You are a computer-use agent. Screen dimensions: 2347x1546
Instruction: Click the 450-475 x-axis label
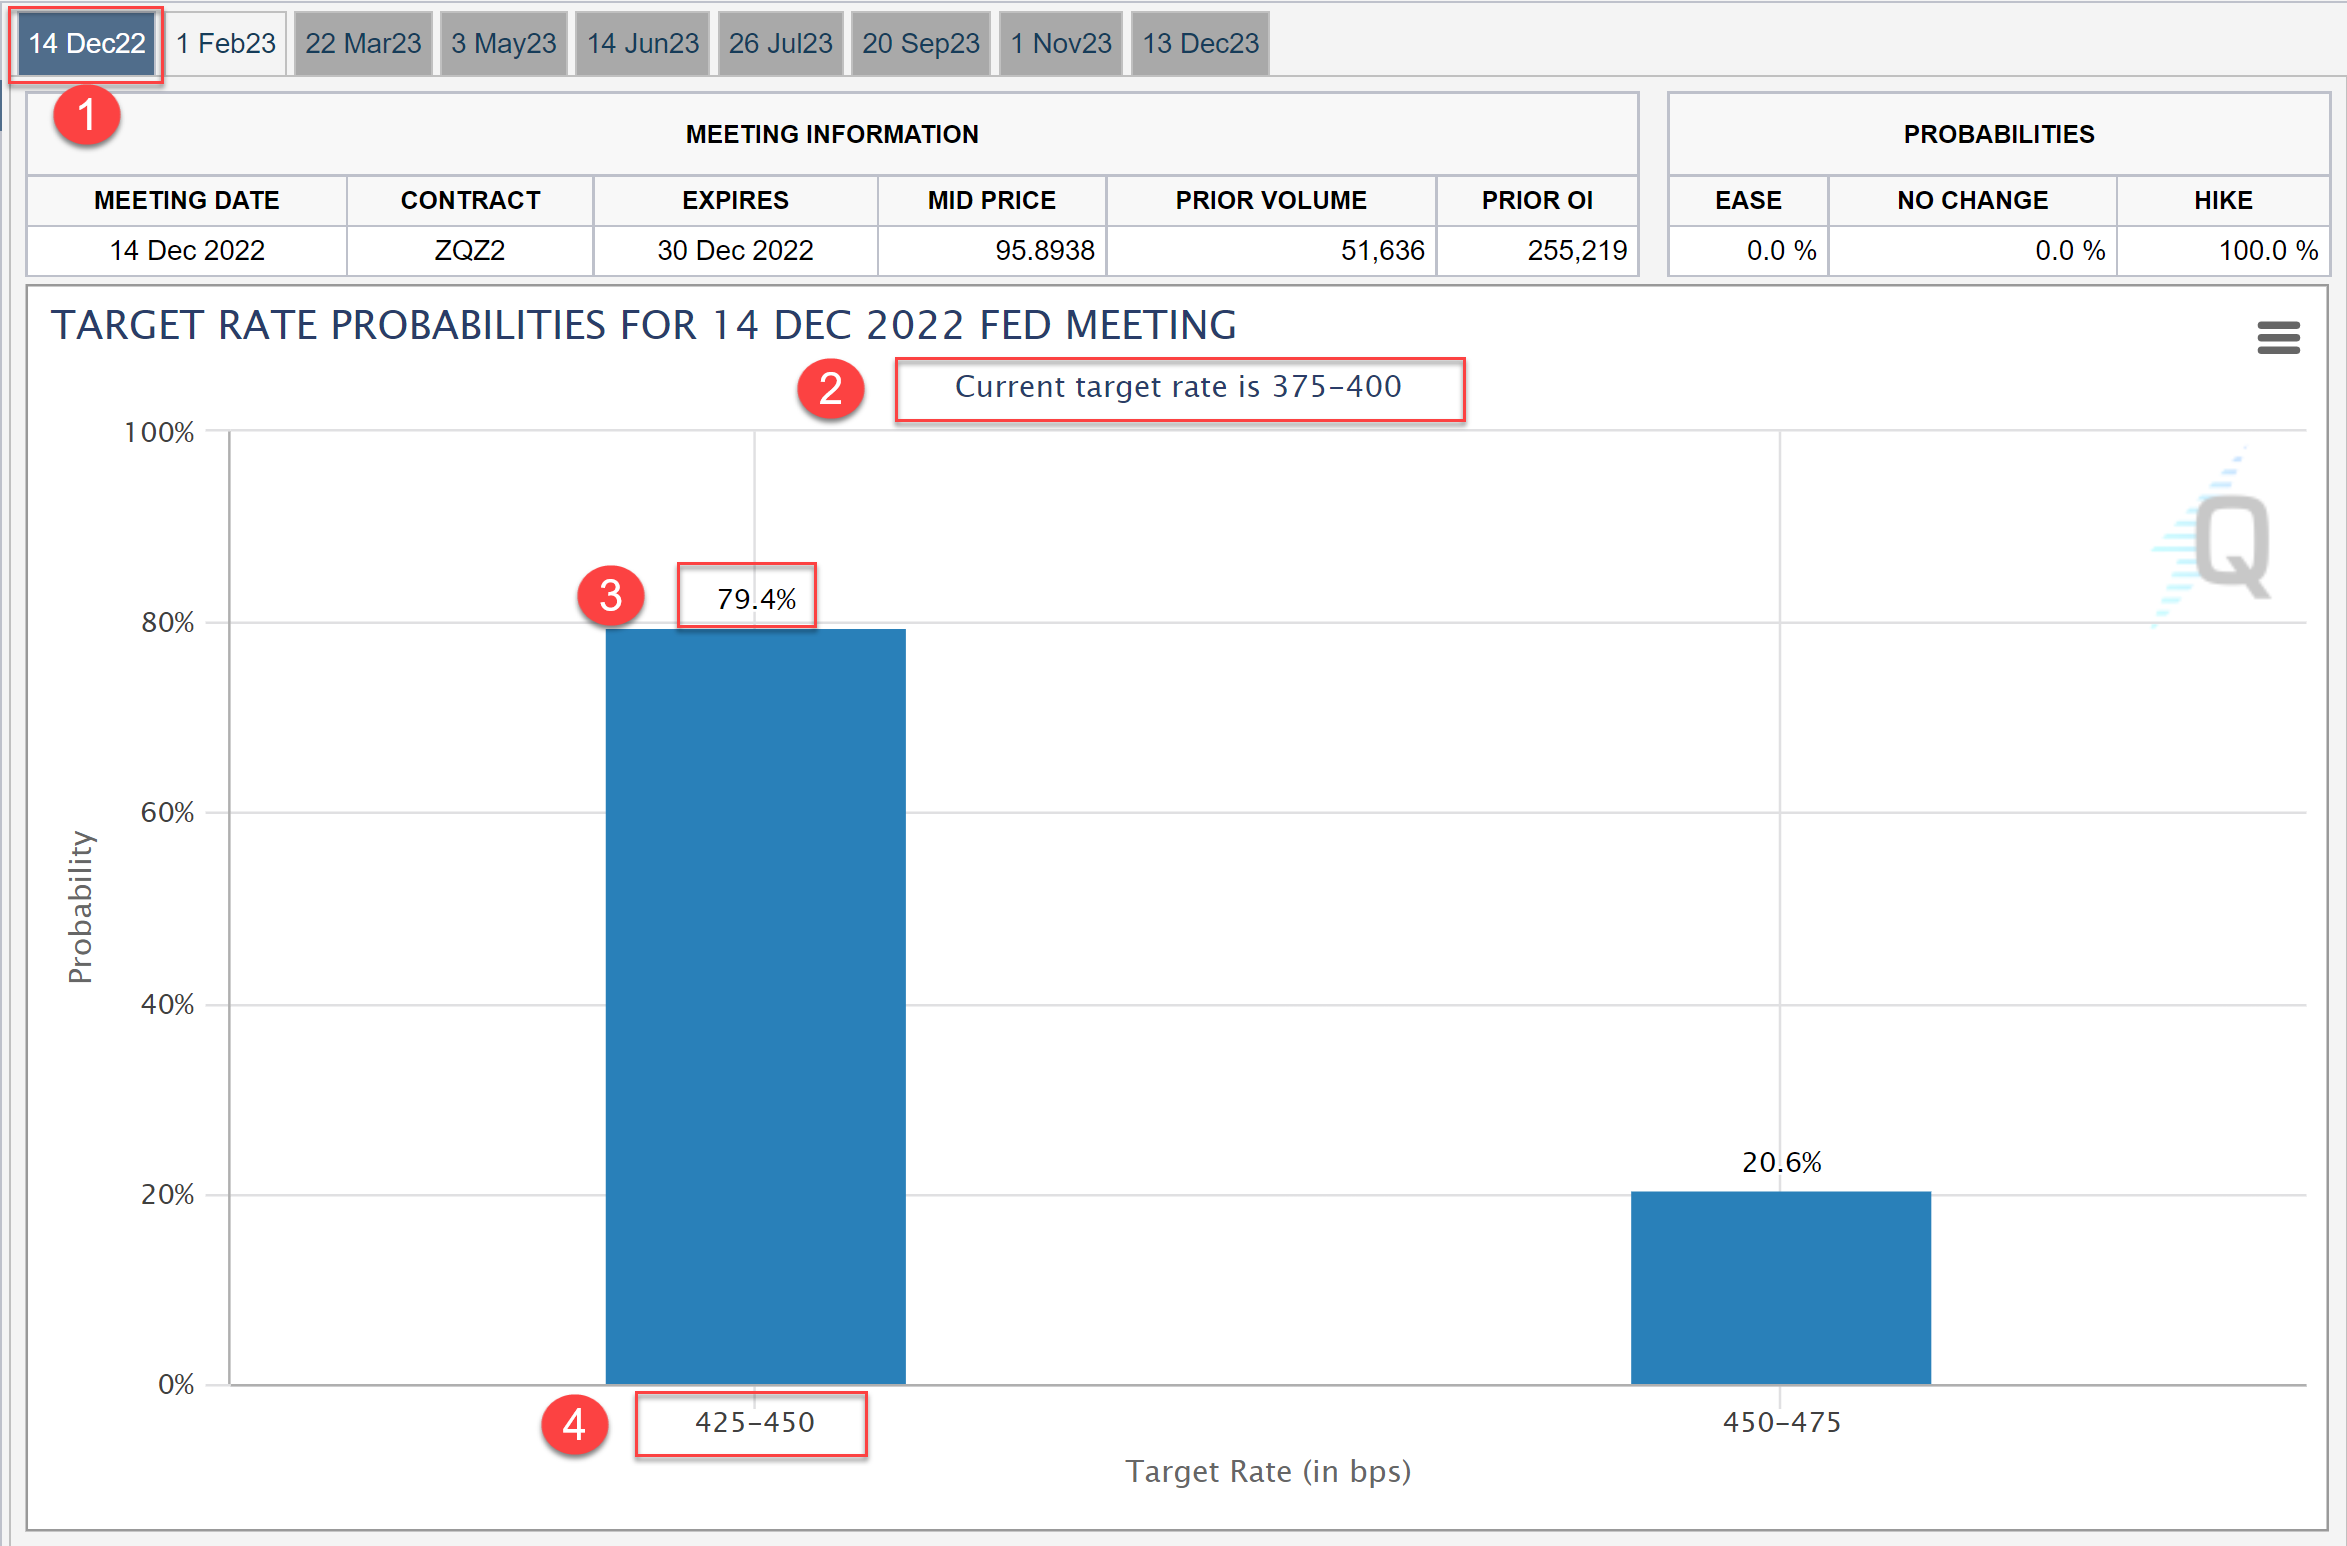[x=1781, y=1422]
